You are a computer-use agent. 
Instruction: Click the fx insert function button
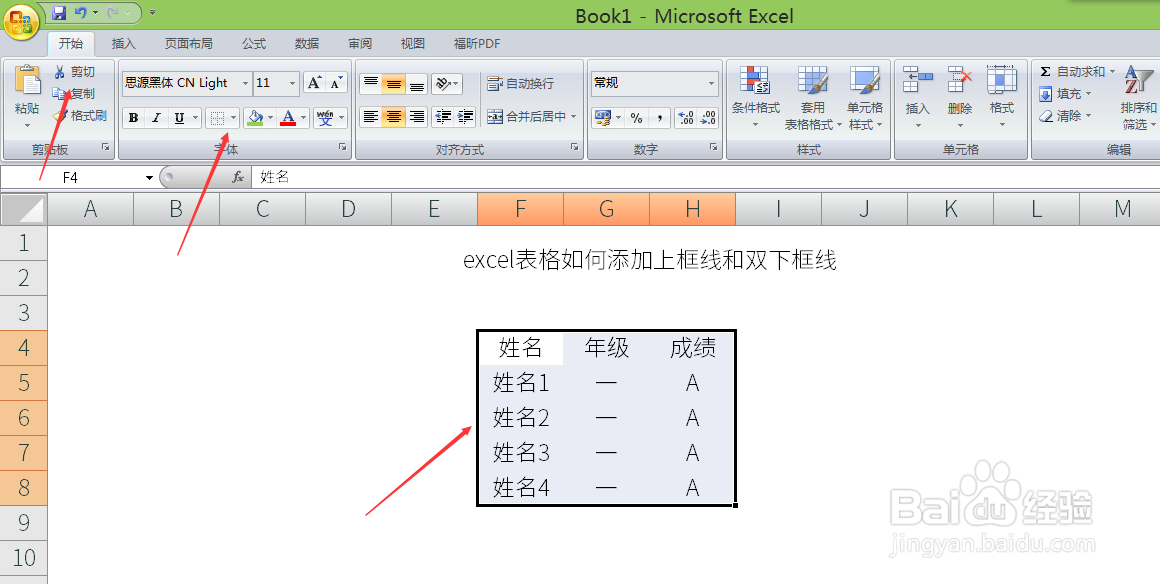(x=238, y=178)
